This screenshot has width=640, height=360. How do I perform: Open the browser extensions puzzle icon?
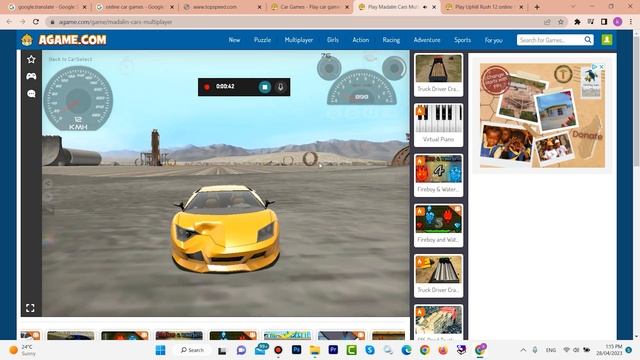point(577,22)
